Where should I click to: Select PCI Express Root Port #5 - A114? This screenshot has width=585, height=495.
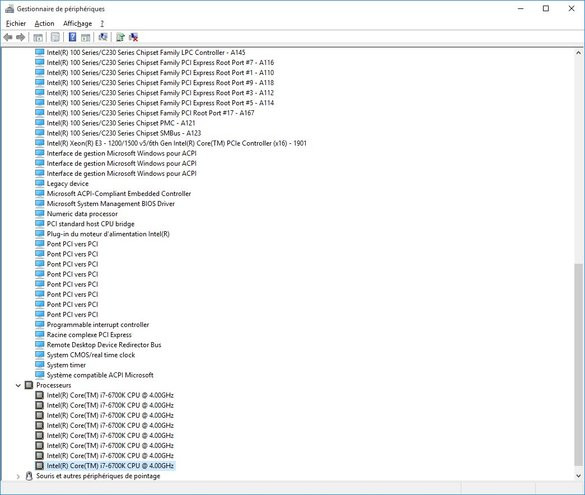coord(160,103)
